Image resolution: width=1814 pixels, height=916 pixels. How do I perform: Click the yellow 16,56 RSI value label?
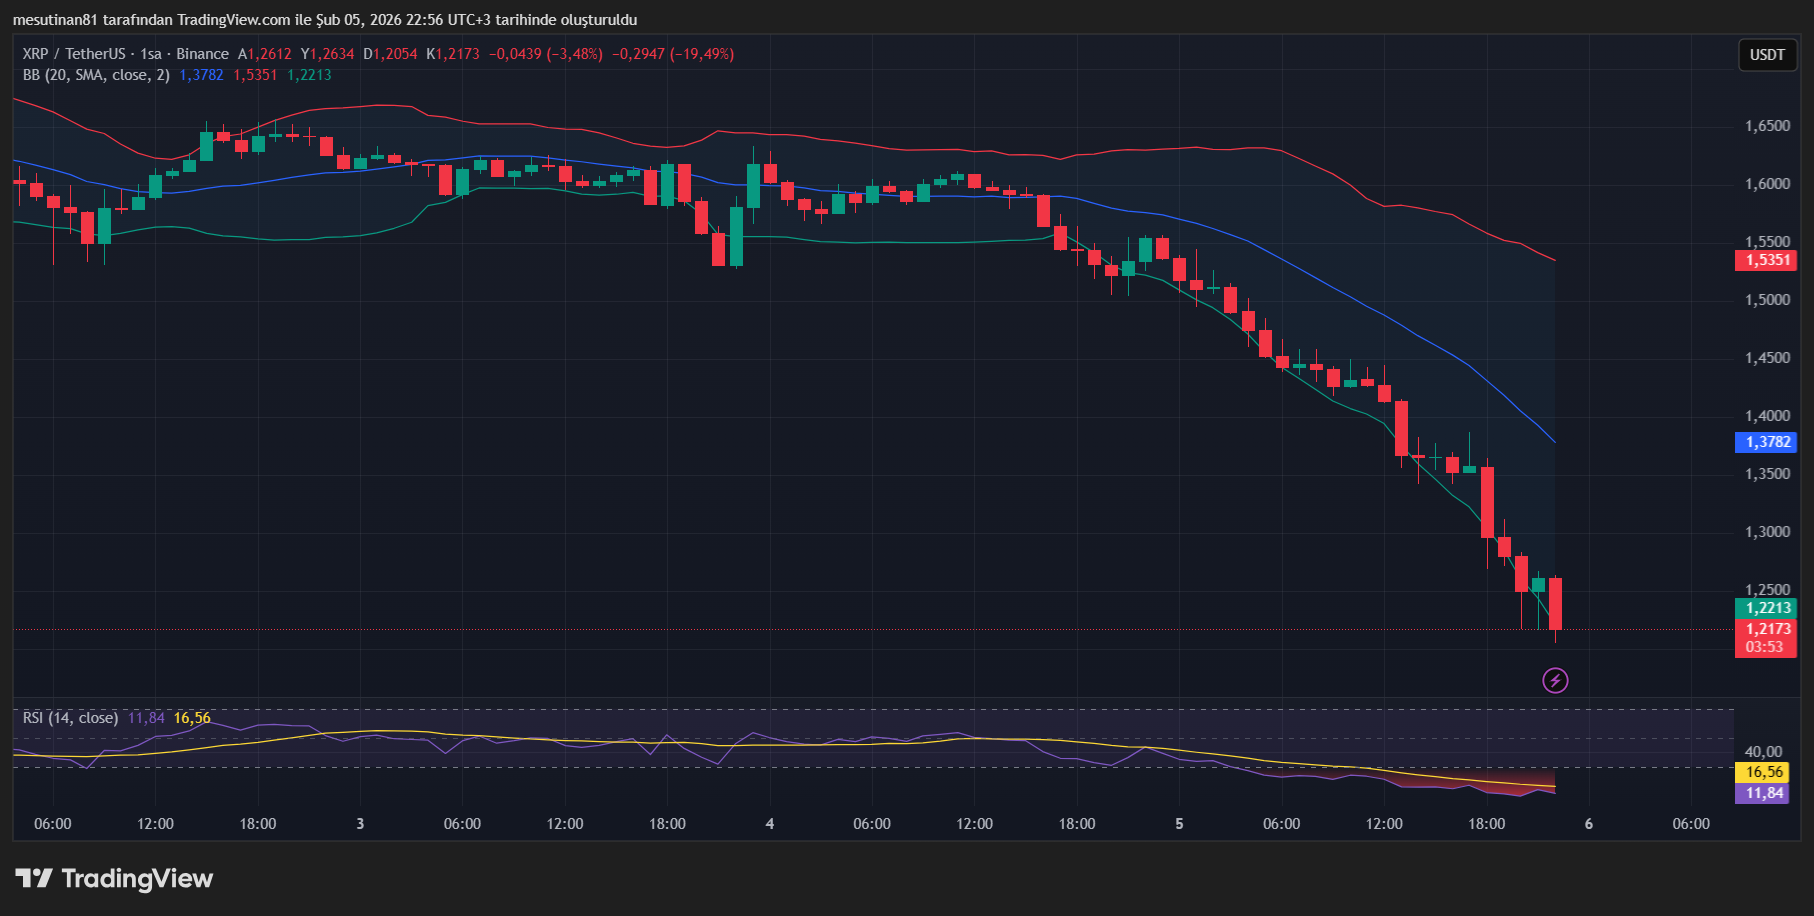click(1762, 772)
